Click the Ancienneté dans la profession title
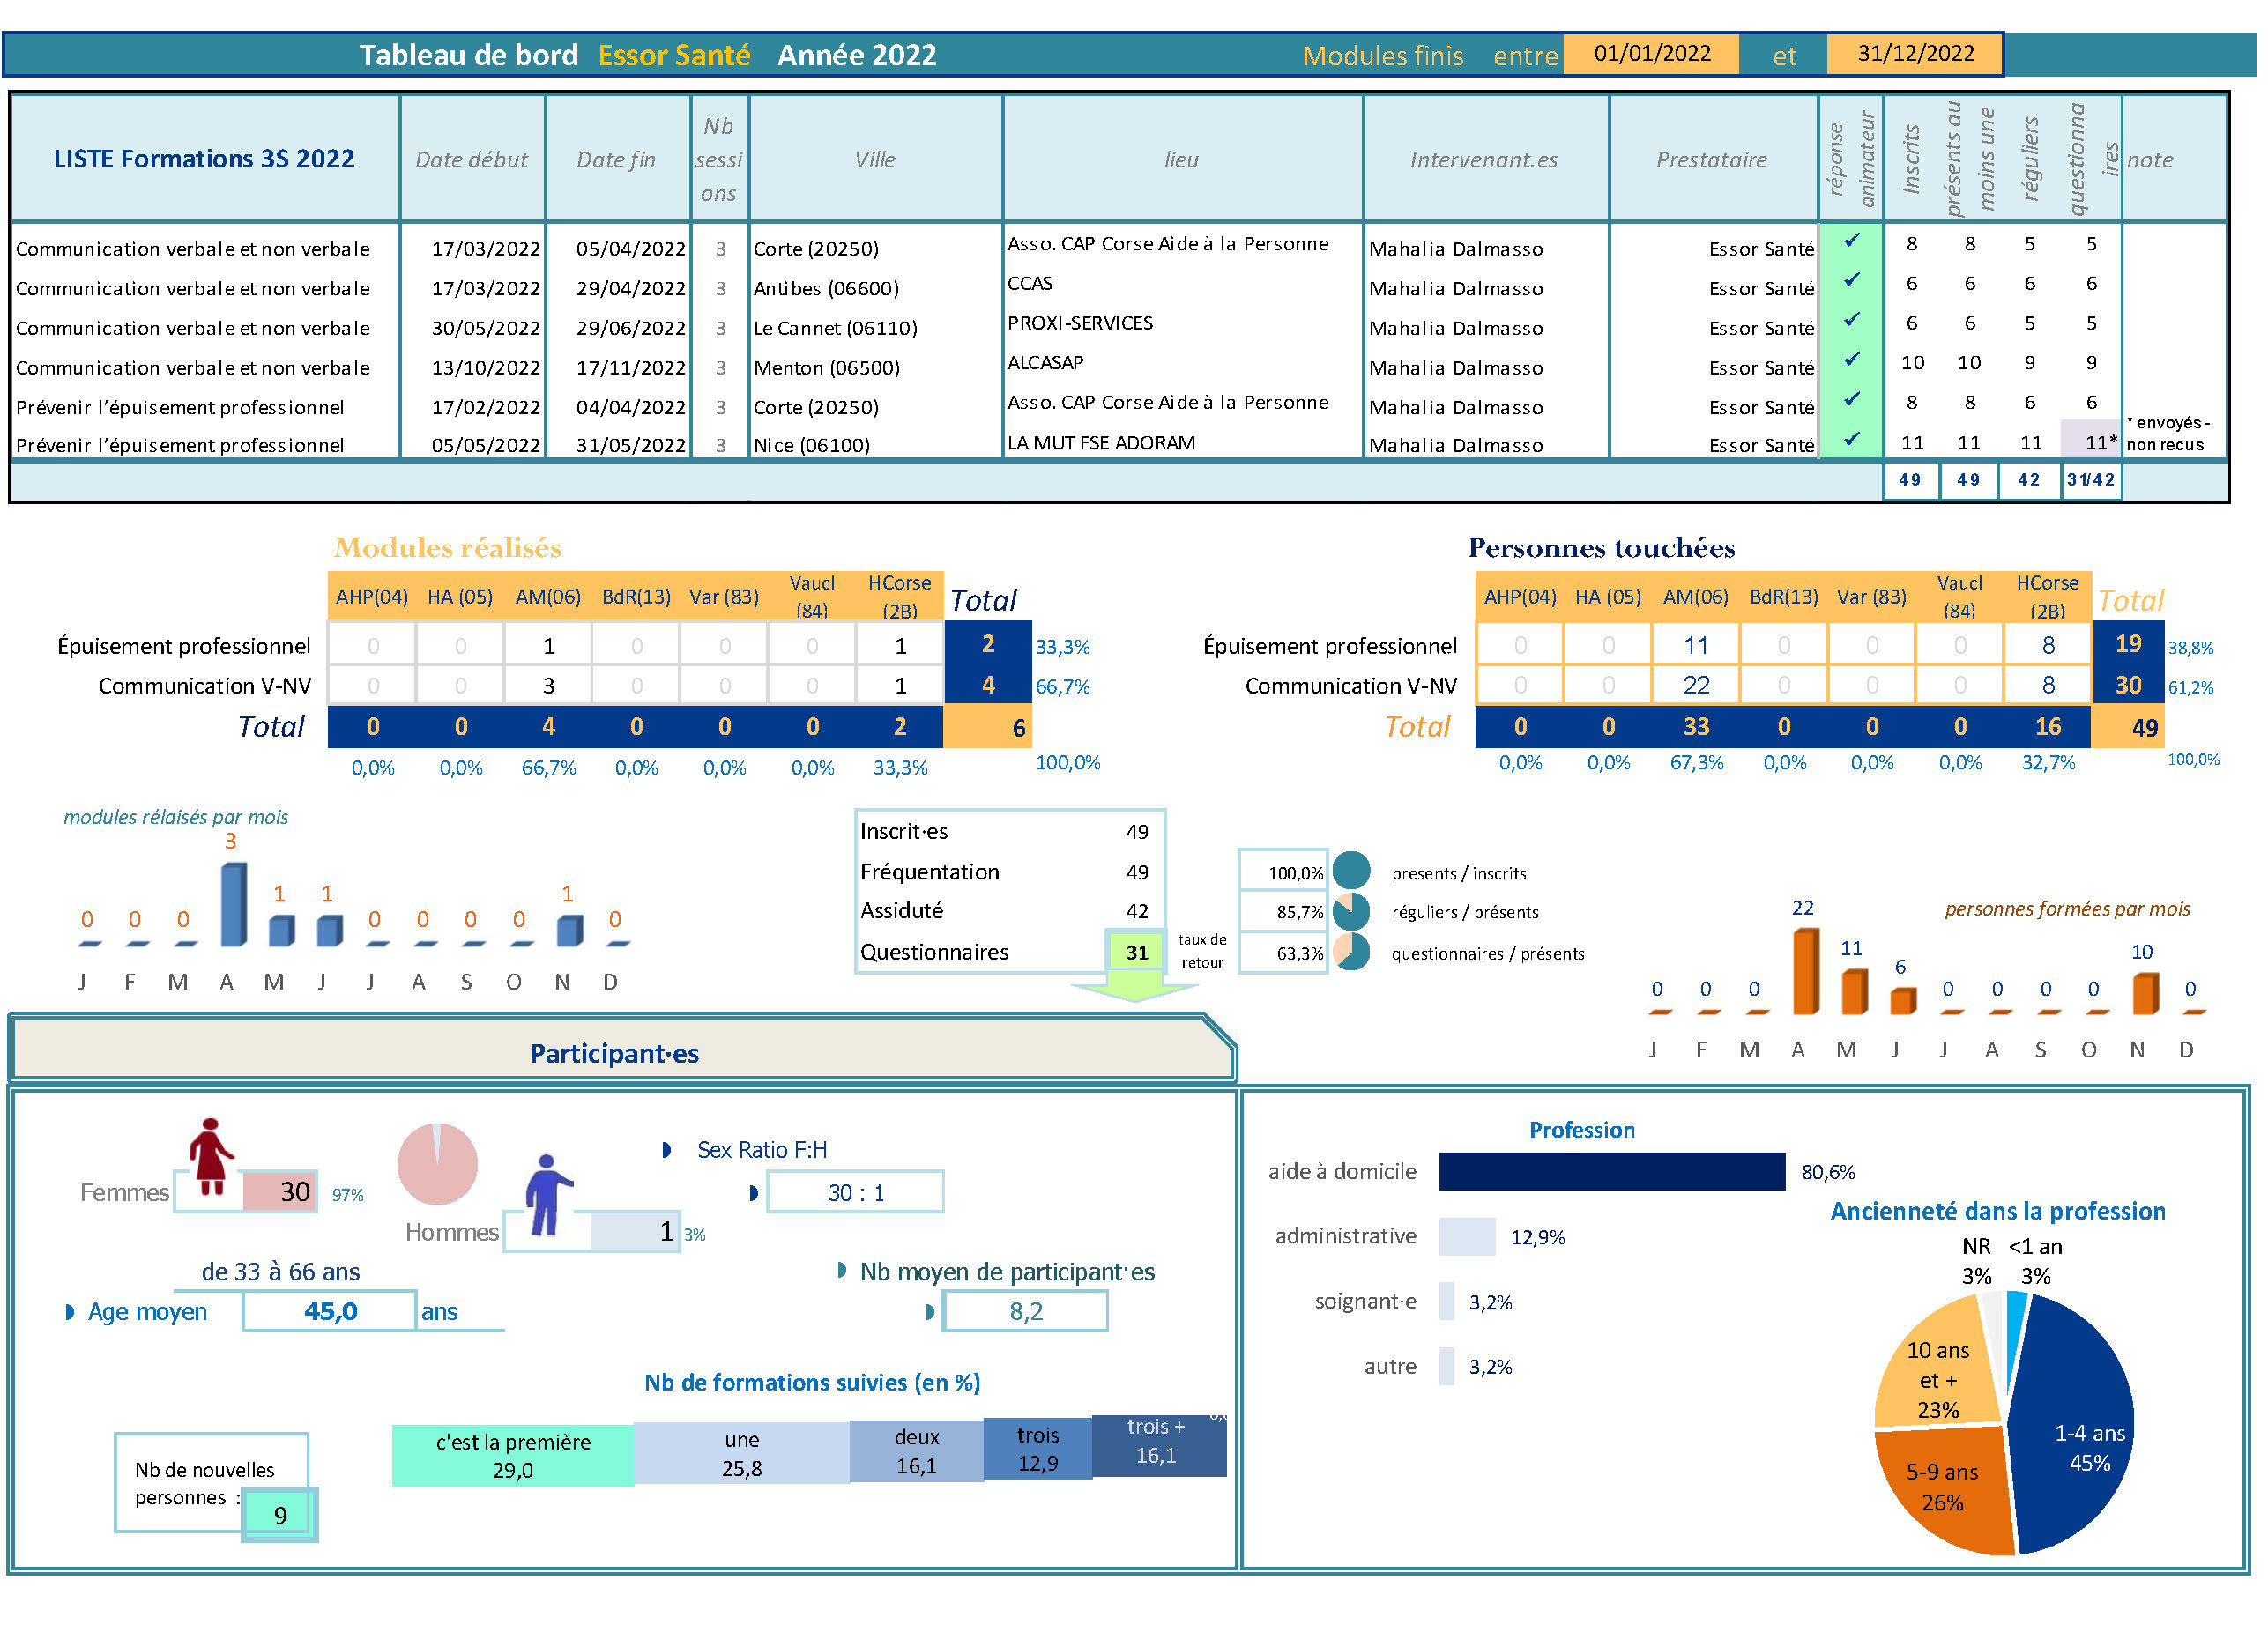 [x=1997, y=1211]
